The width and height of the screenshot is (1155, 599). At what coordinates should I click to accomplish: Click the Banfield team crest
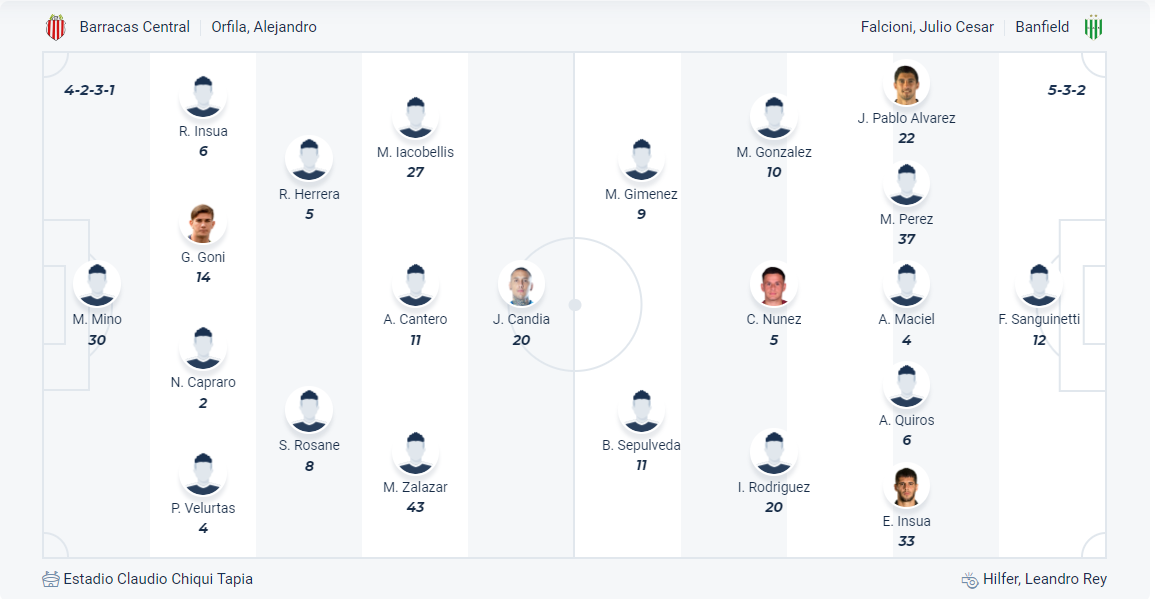pos(1093,27)
